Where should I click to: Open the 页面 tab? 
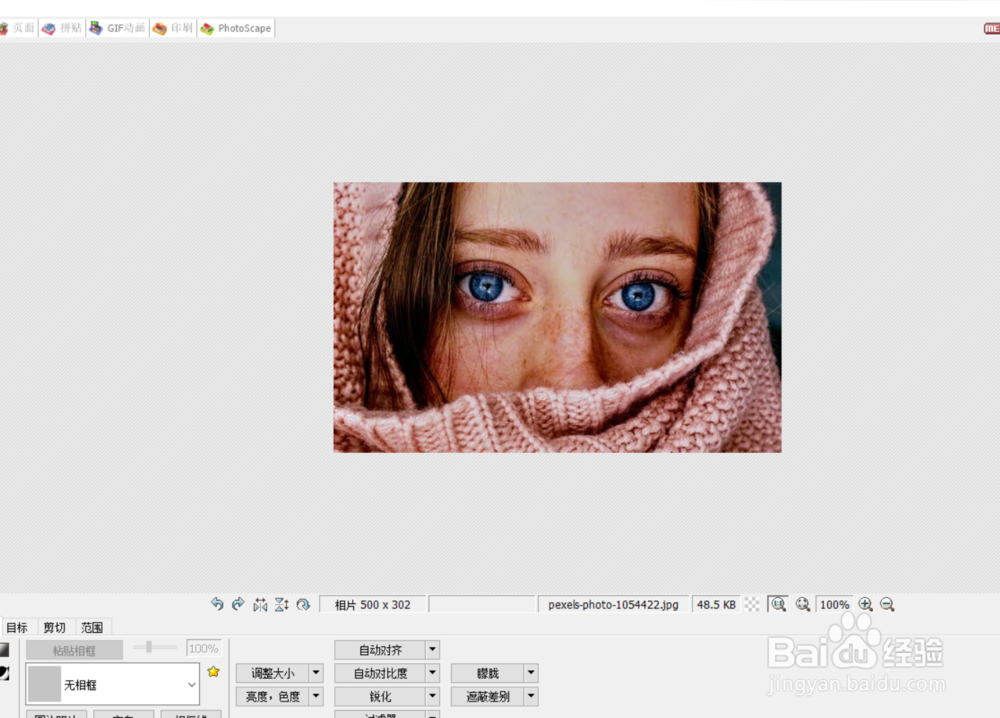tap(18, 28)
